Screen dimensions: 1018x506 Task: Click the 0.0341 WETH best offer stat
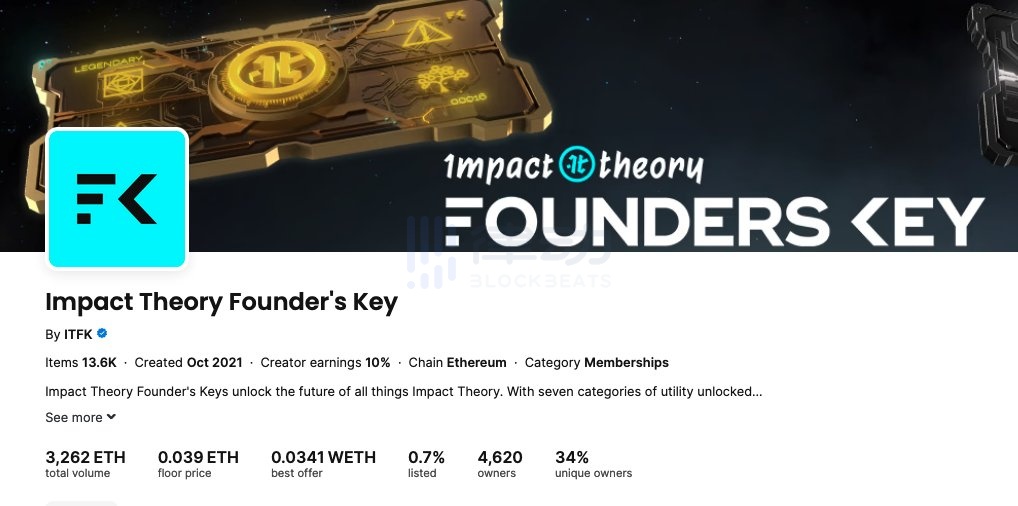tap(323, 464)
